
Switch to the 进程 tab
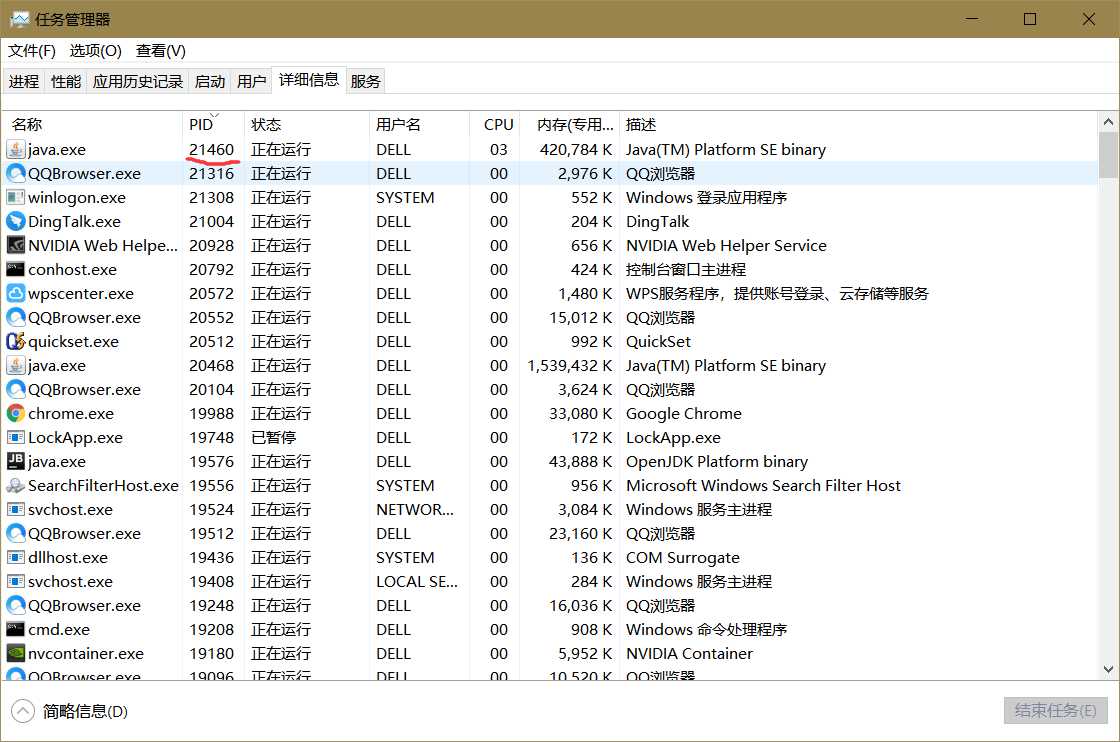coord(24,81)
